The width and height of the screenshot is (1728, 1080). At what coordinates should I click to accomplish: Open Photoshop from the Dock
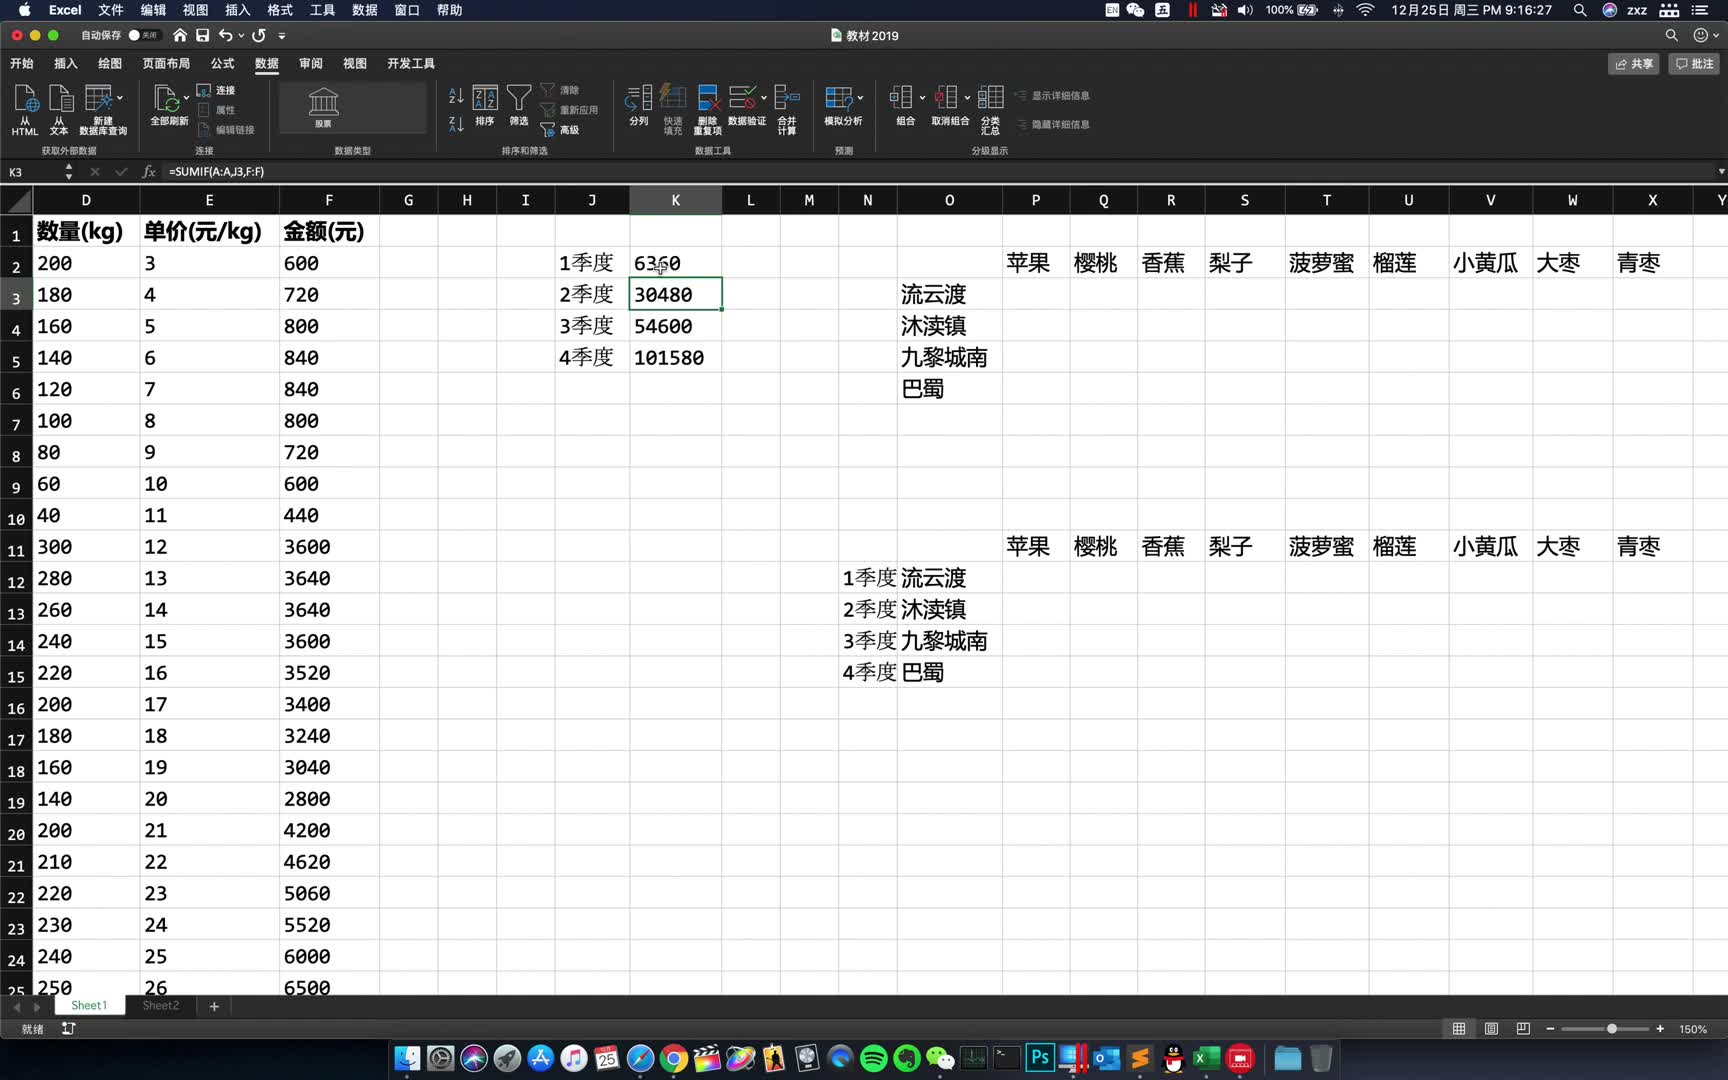coord(1039,1058)
